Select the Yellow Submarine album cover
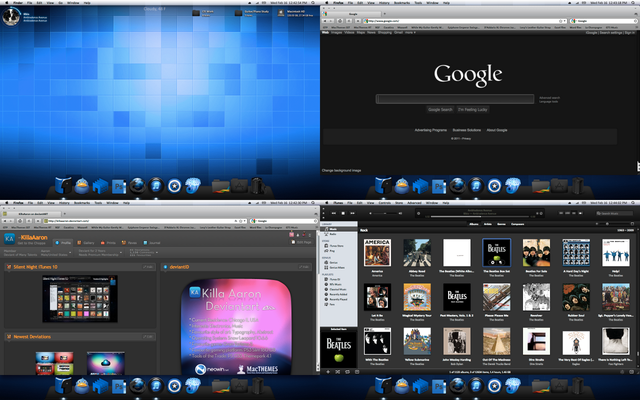 coord(417,341)
